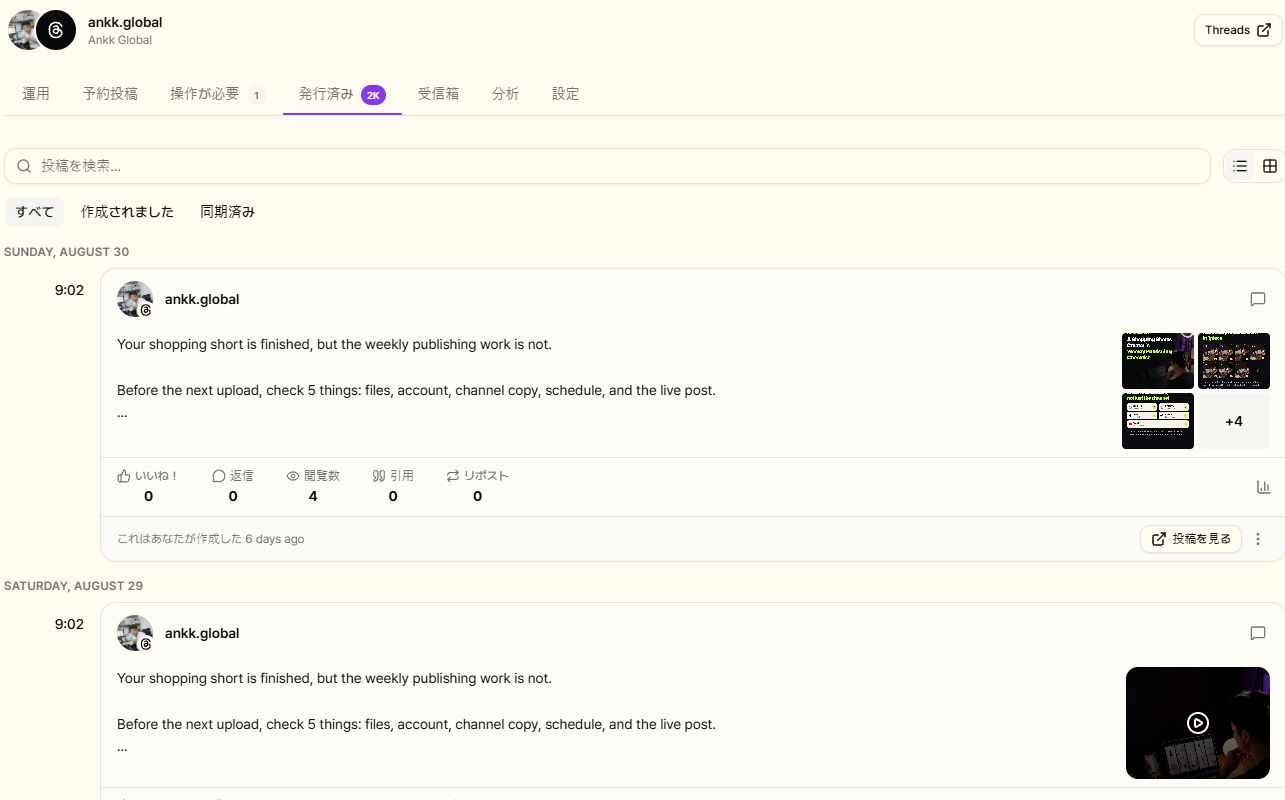Click the リポスト repost icon
The height and width of the screenshot is (800, 1285).
click(x=453, y=476)
